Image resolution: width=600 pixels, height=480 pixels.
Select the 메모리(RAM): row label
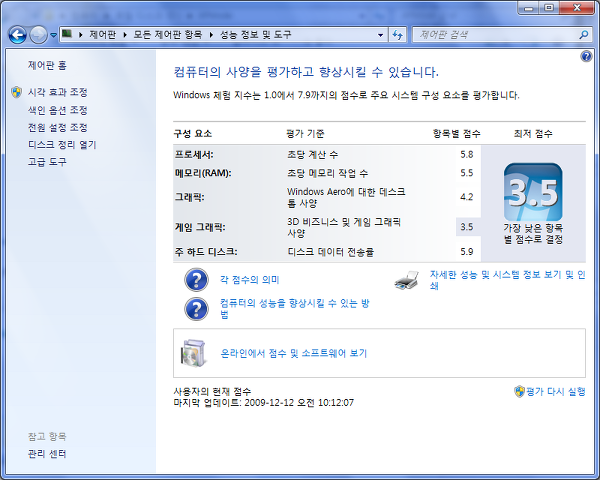pos(203,173)
